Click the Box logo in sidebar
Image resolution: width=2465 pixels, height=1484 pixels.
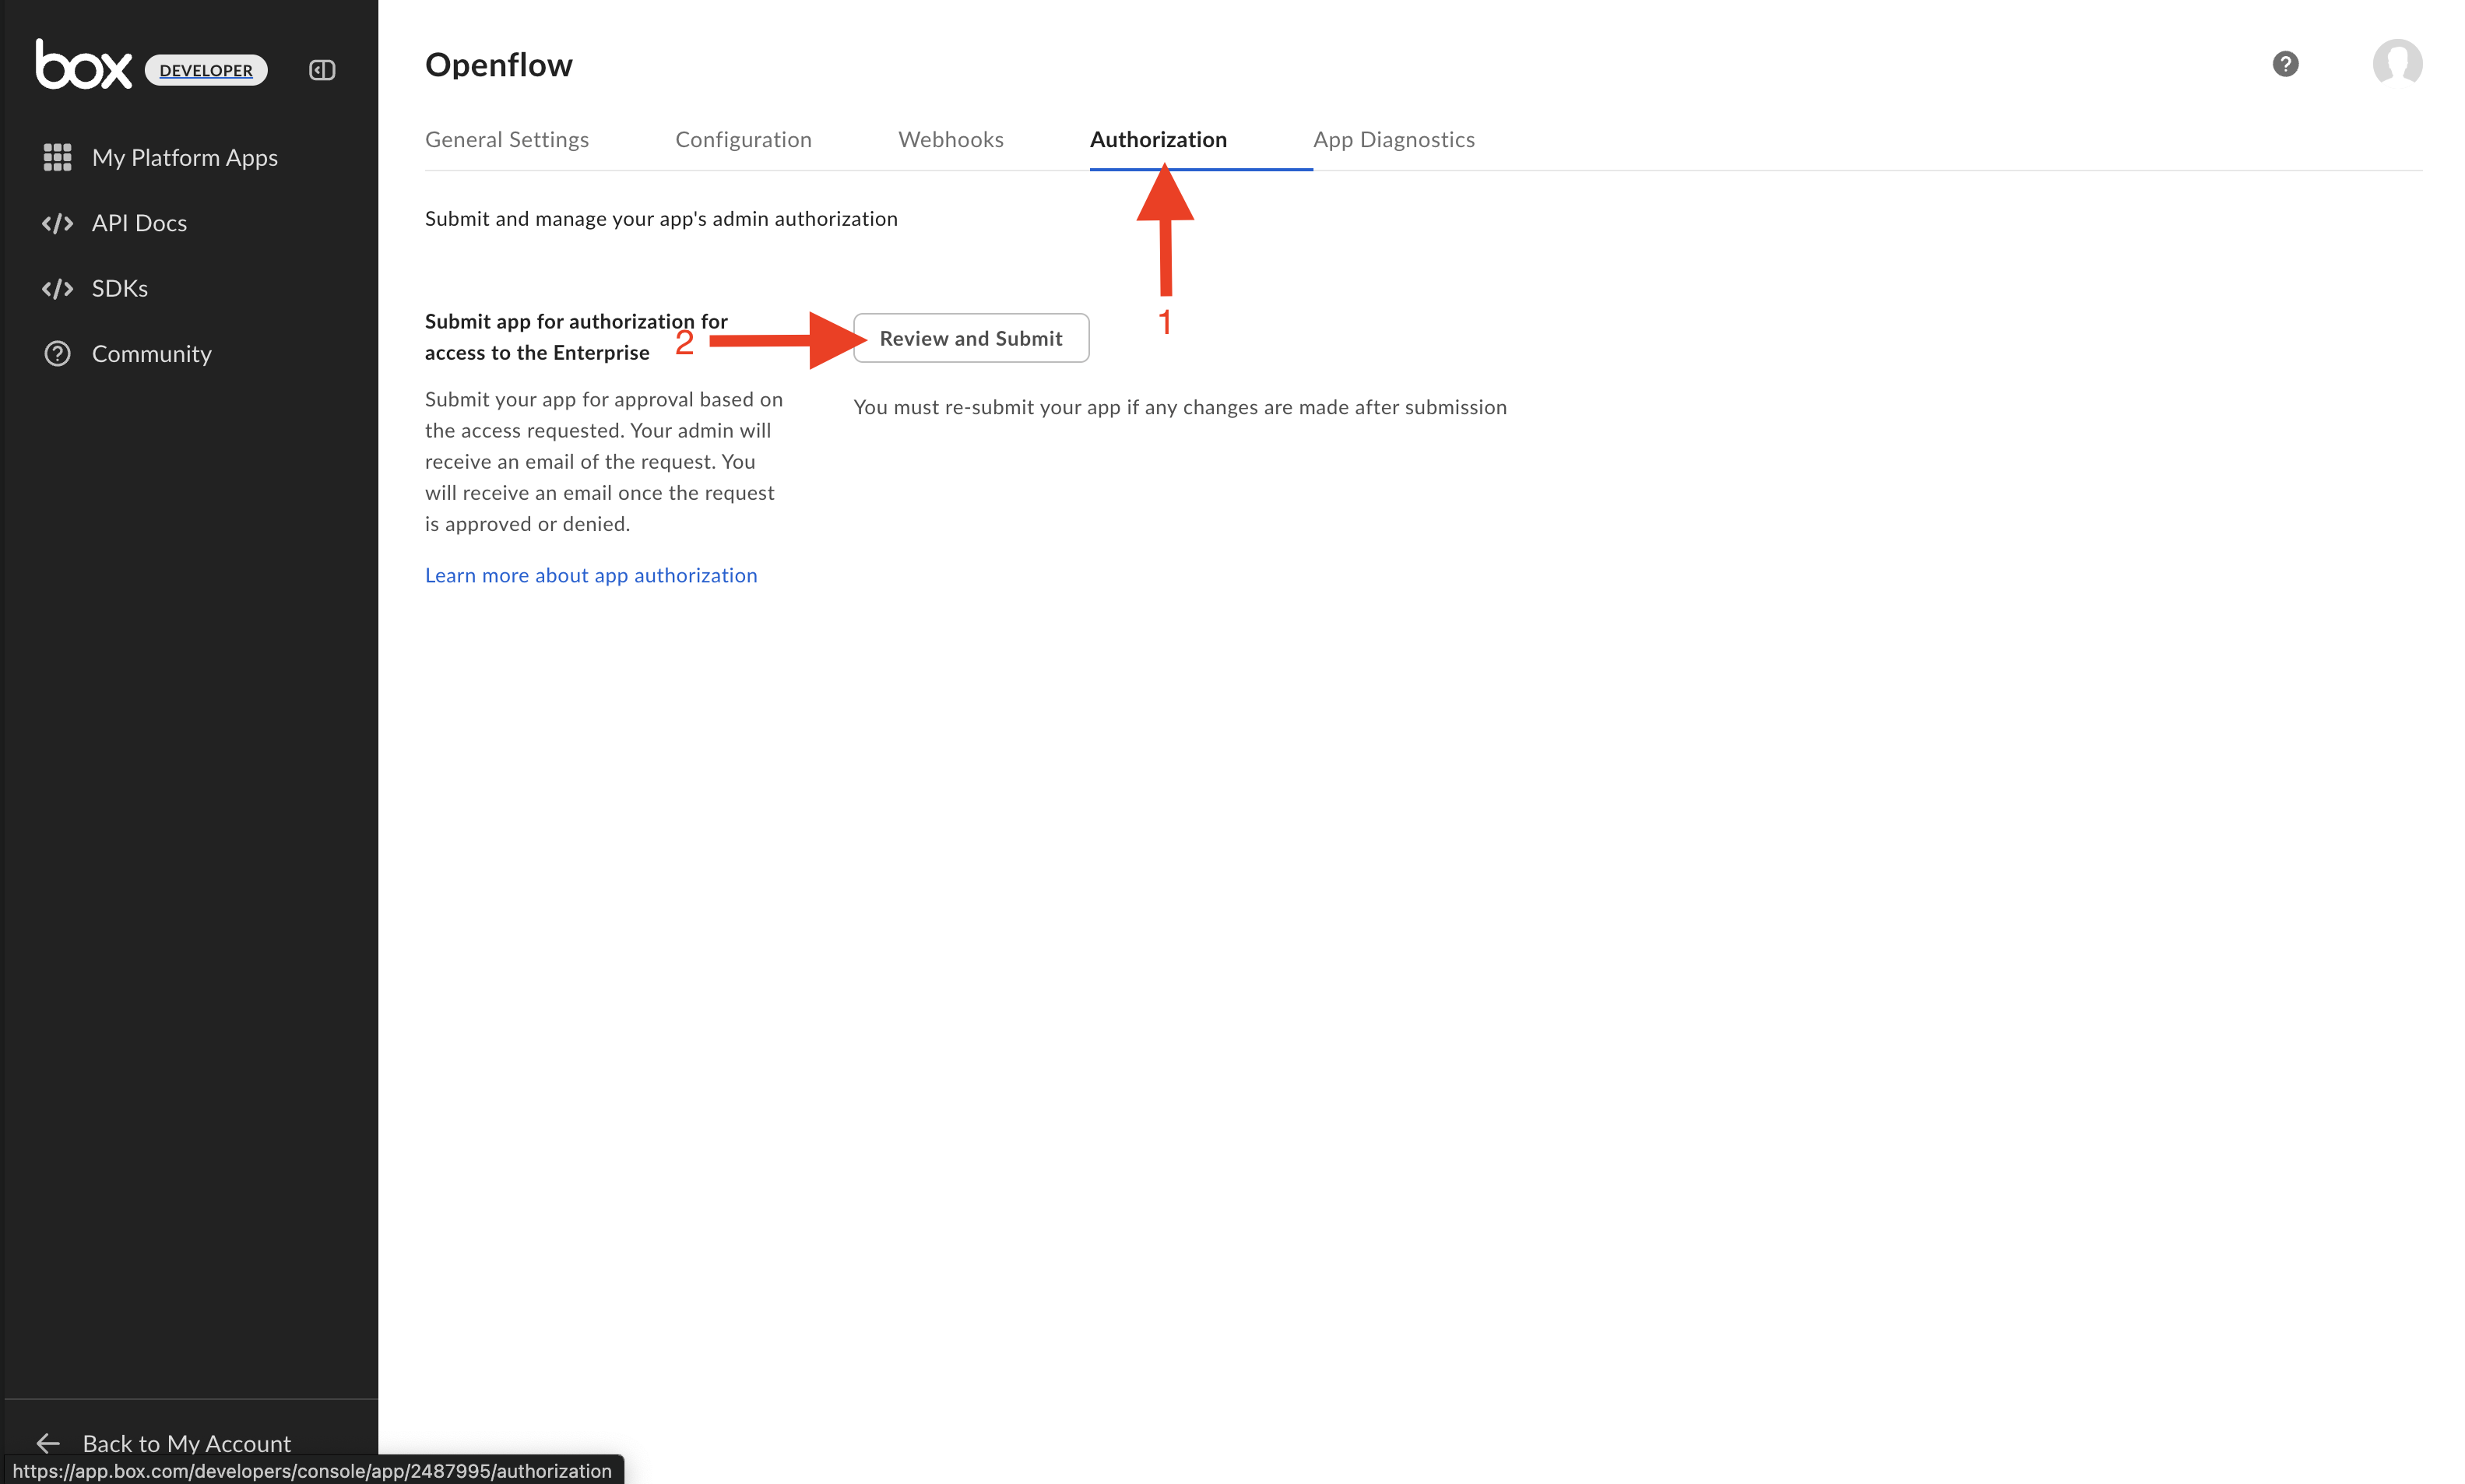(x=83, y=66)
